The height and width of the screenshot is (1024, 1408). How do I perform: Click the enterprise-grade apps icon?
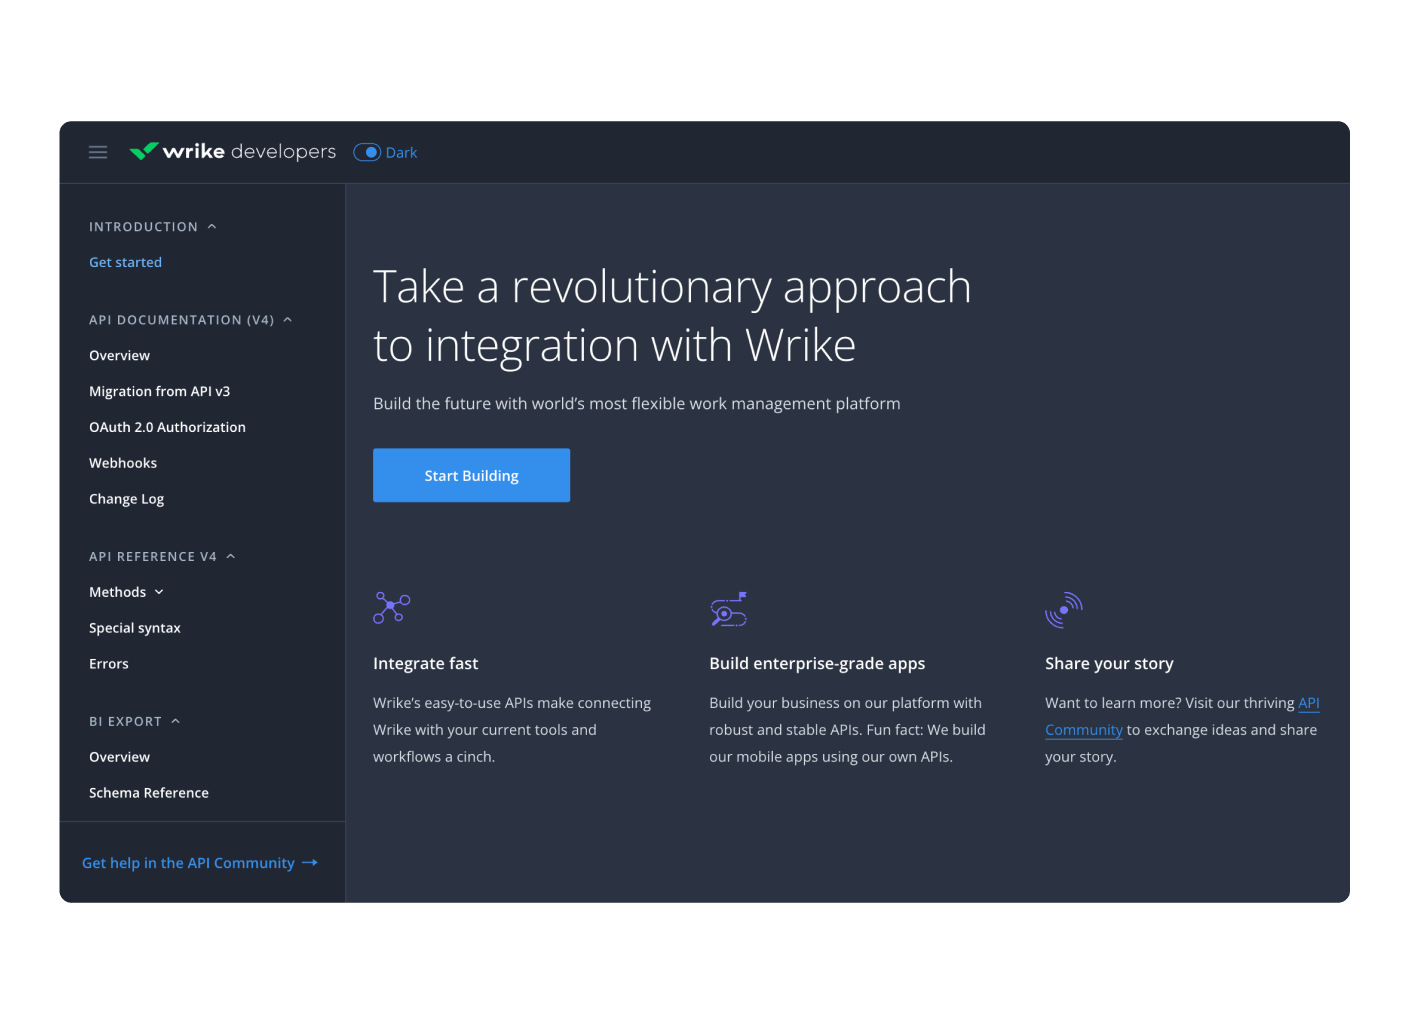(x=728, y=608)
